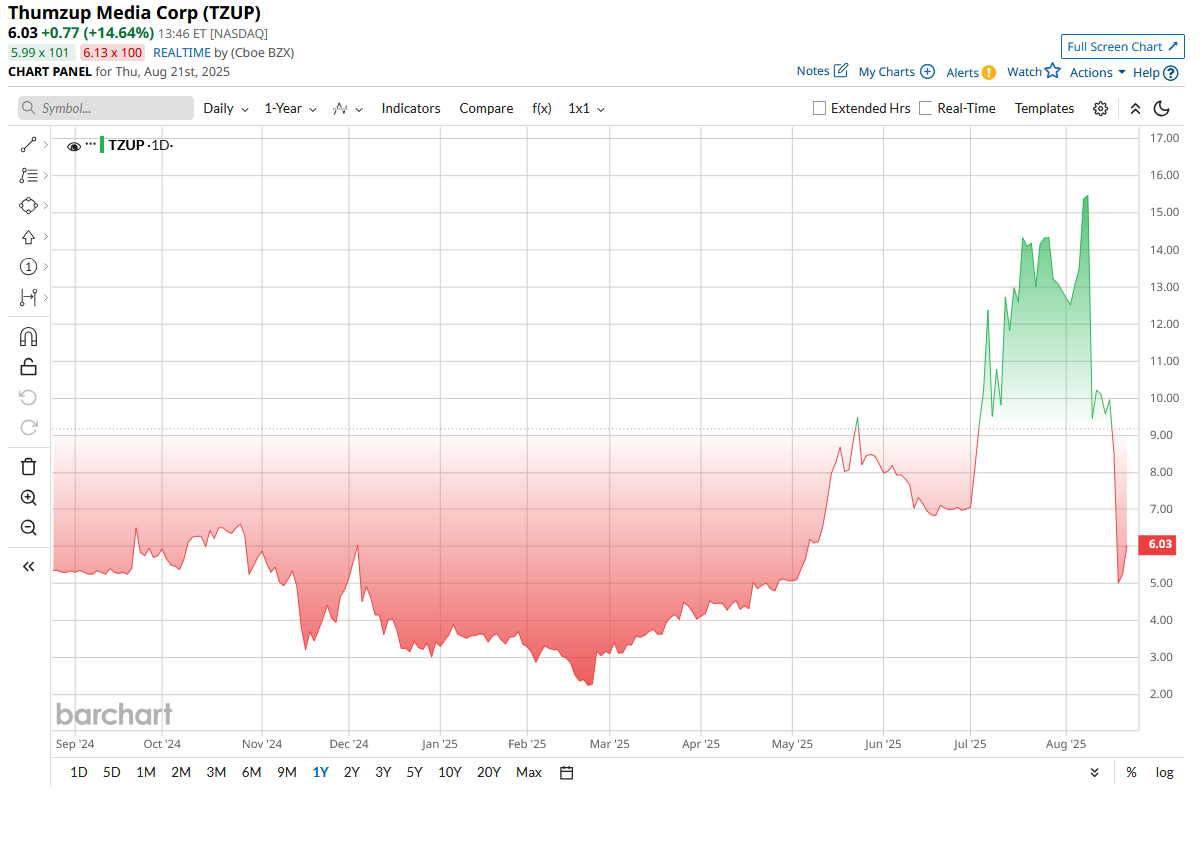1203x841 pixels.
Task: Click the Watch star icon
Action: pos(1052,71)
